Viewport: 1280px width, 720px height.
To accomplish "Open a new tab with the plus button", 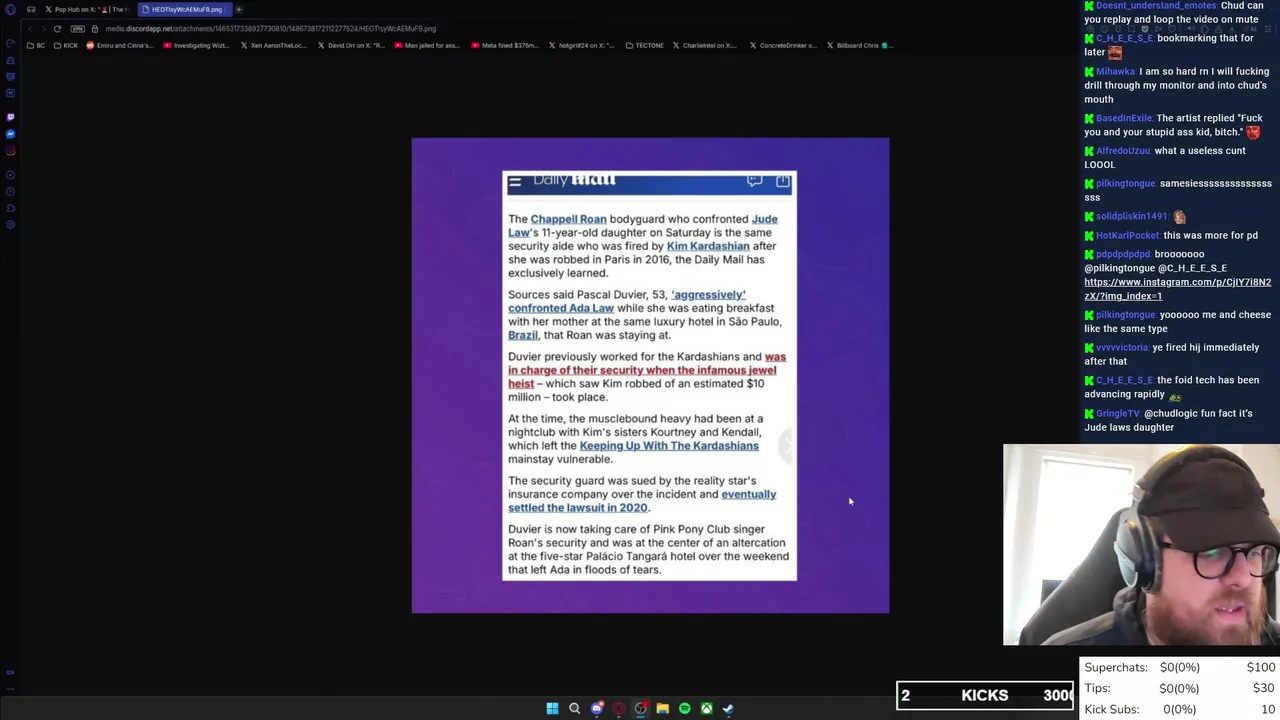I will (239, 10).
